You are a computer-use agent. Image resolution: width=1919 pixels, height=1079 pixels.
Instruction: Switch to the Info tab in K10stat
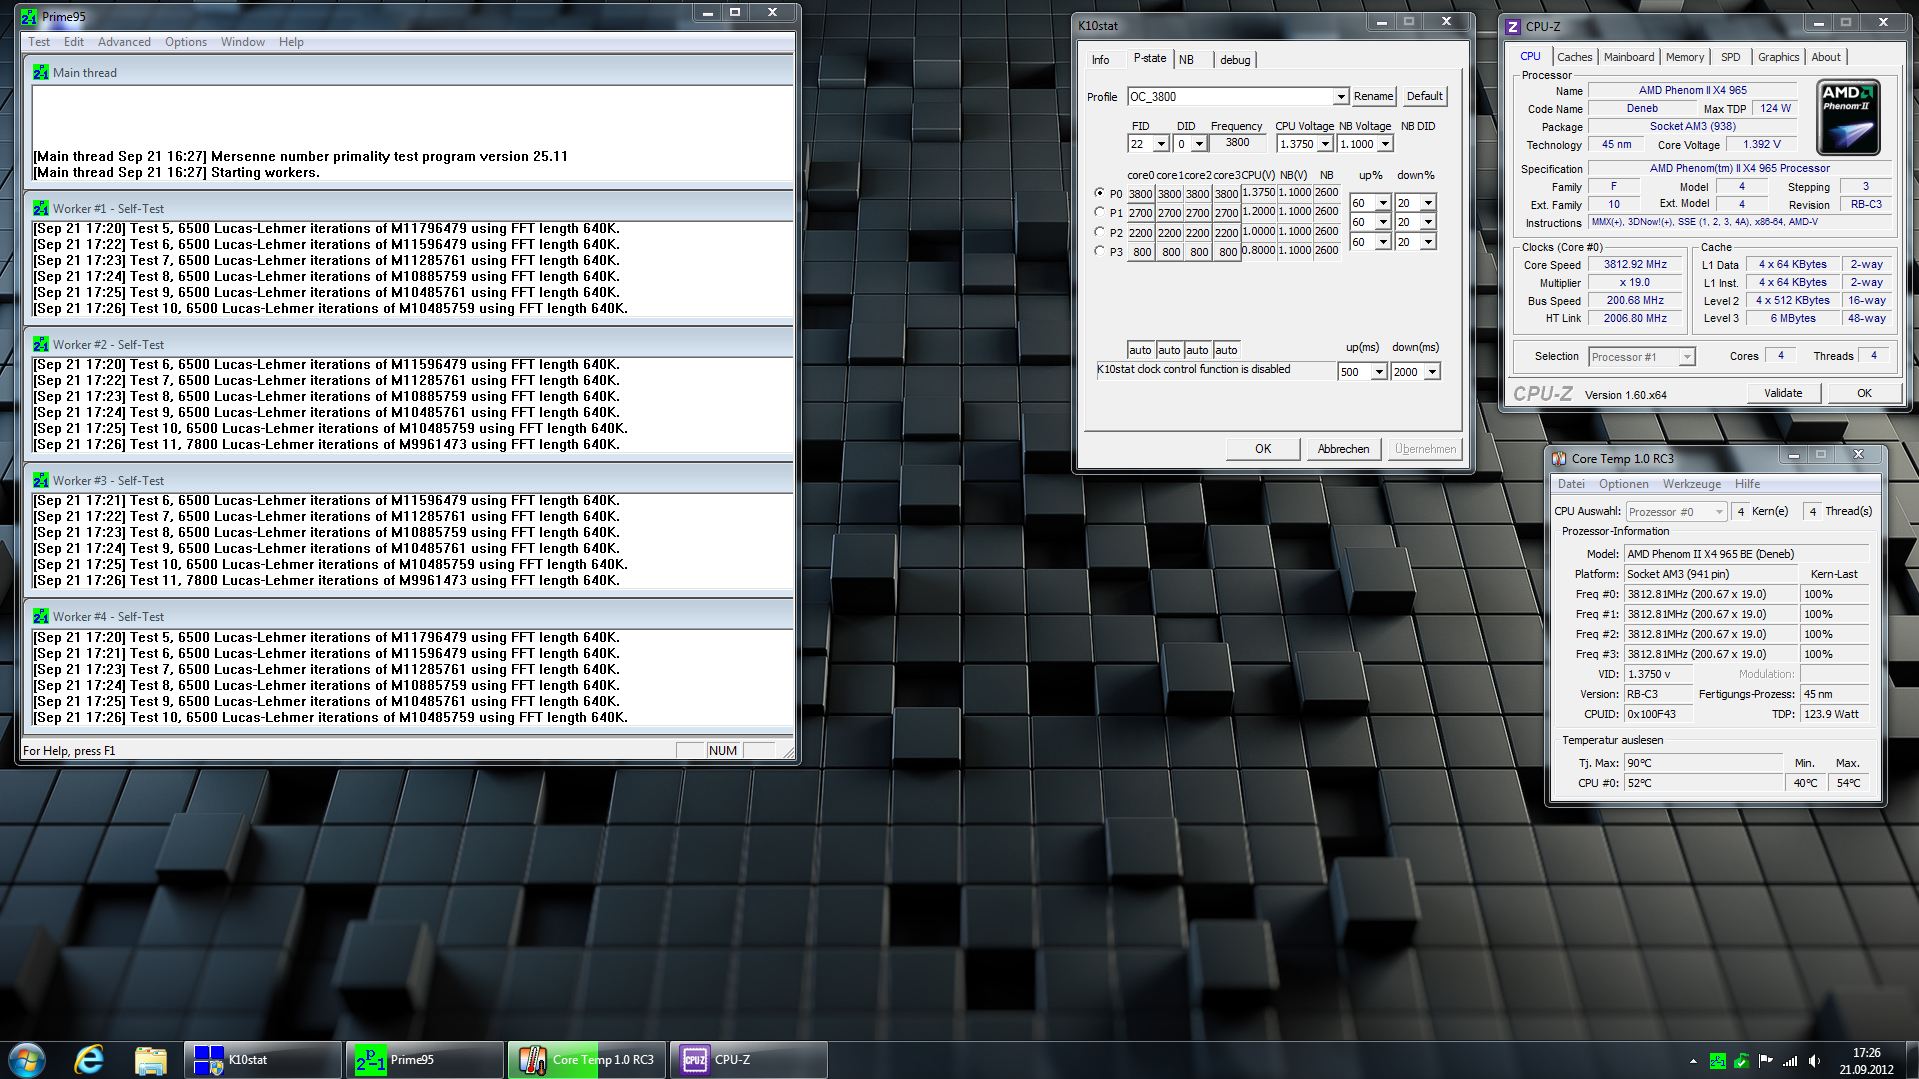coord(1100,60)
